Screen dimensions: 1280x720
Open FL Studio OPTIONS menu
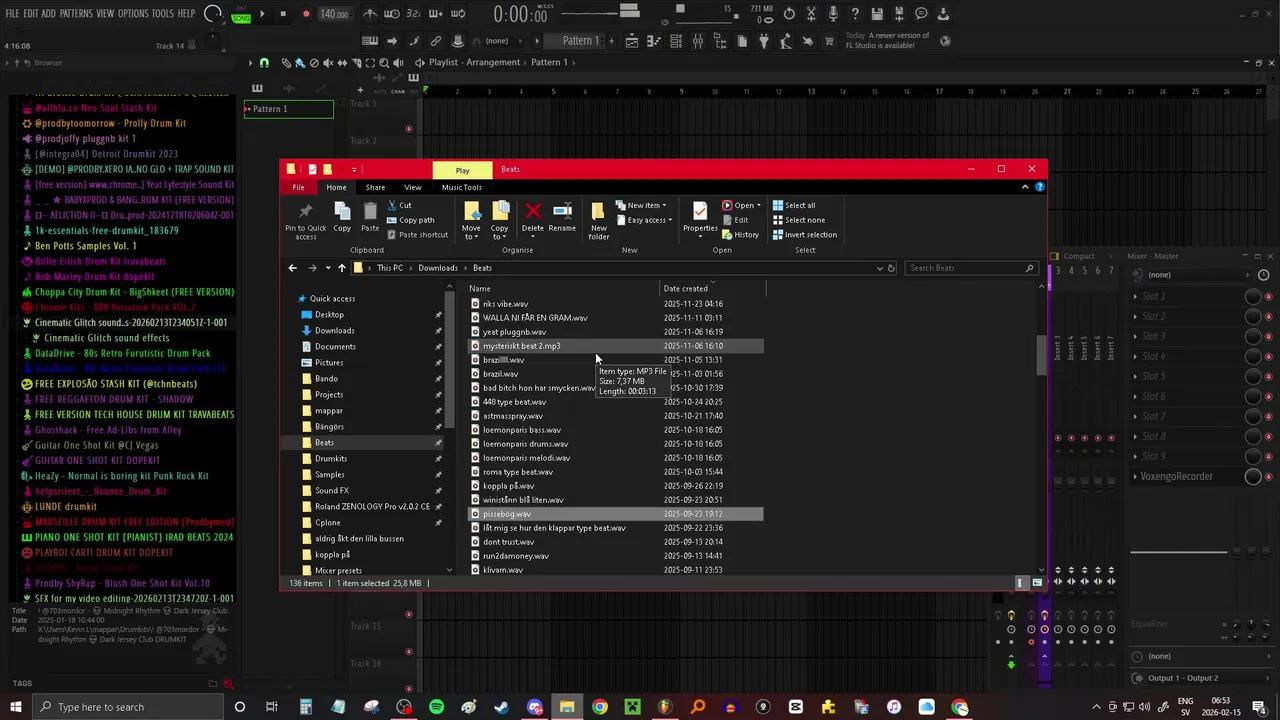tap(133, 14)
